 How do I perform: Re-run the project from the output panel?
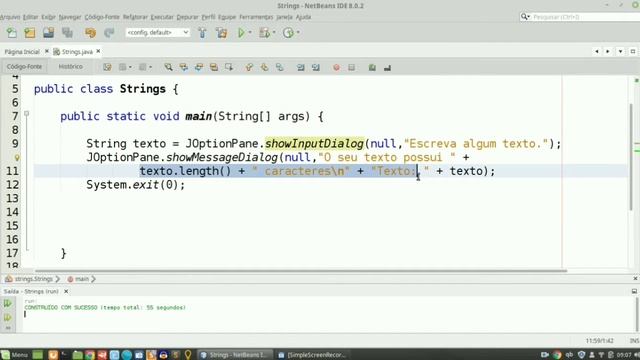7,303
